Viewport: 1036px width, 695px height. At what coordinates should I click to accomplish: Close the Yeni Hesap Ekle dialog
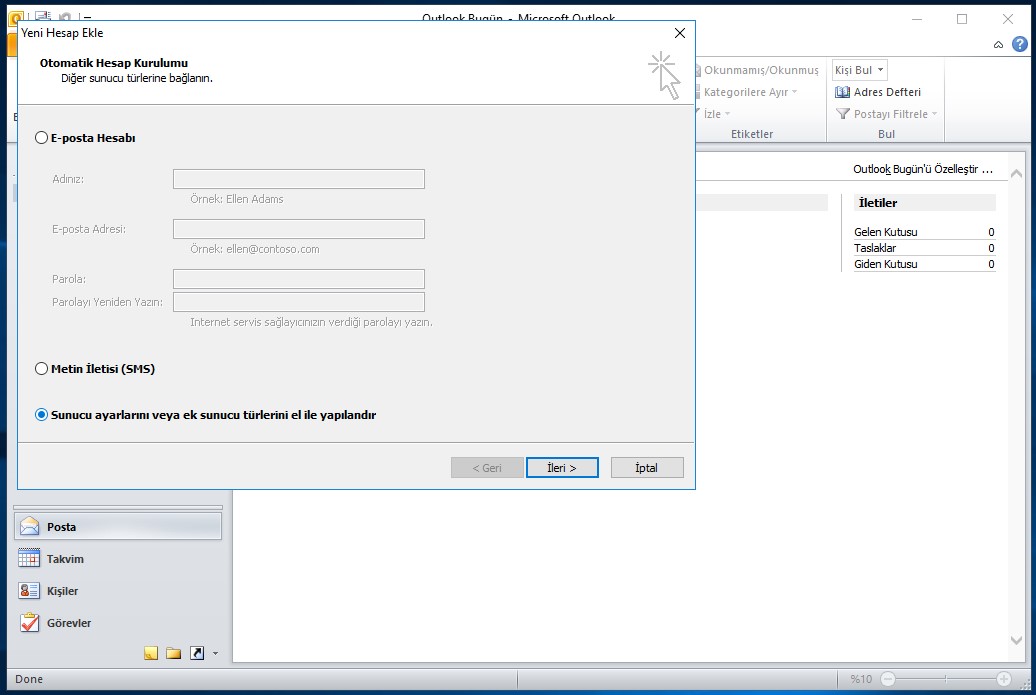click(679, 33)
